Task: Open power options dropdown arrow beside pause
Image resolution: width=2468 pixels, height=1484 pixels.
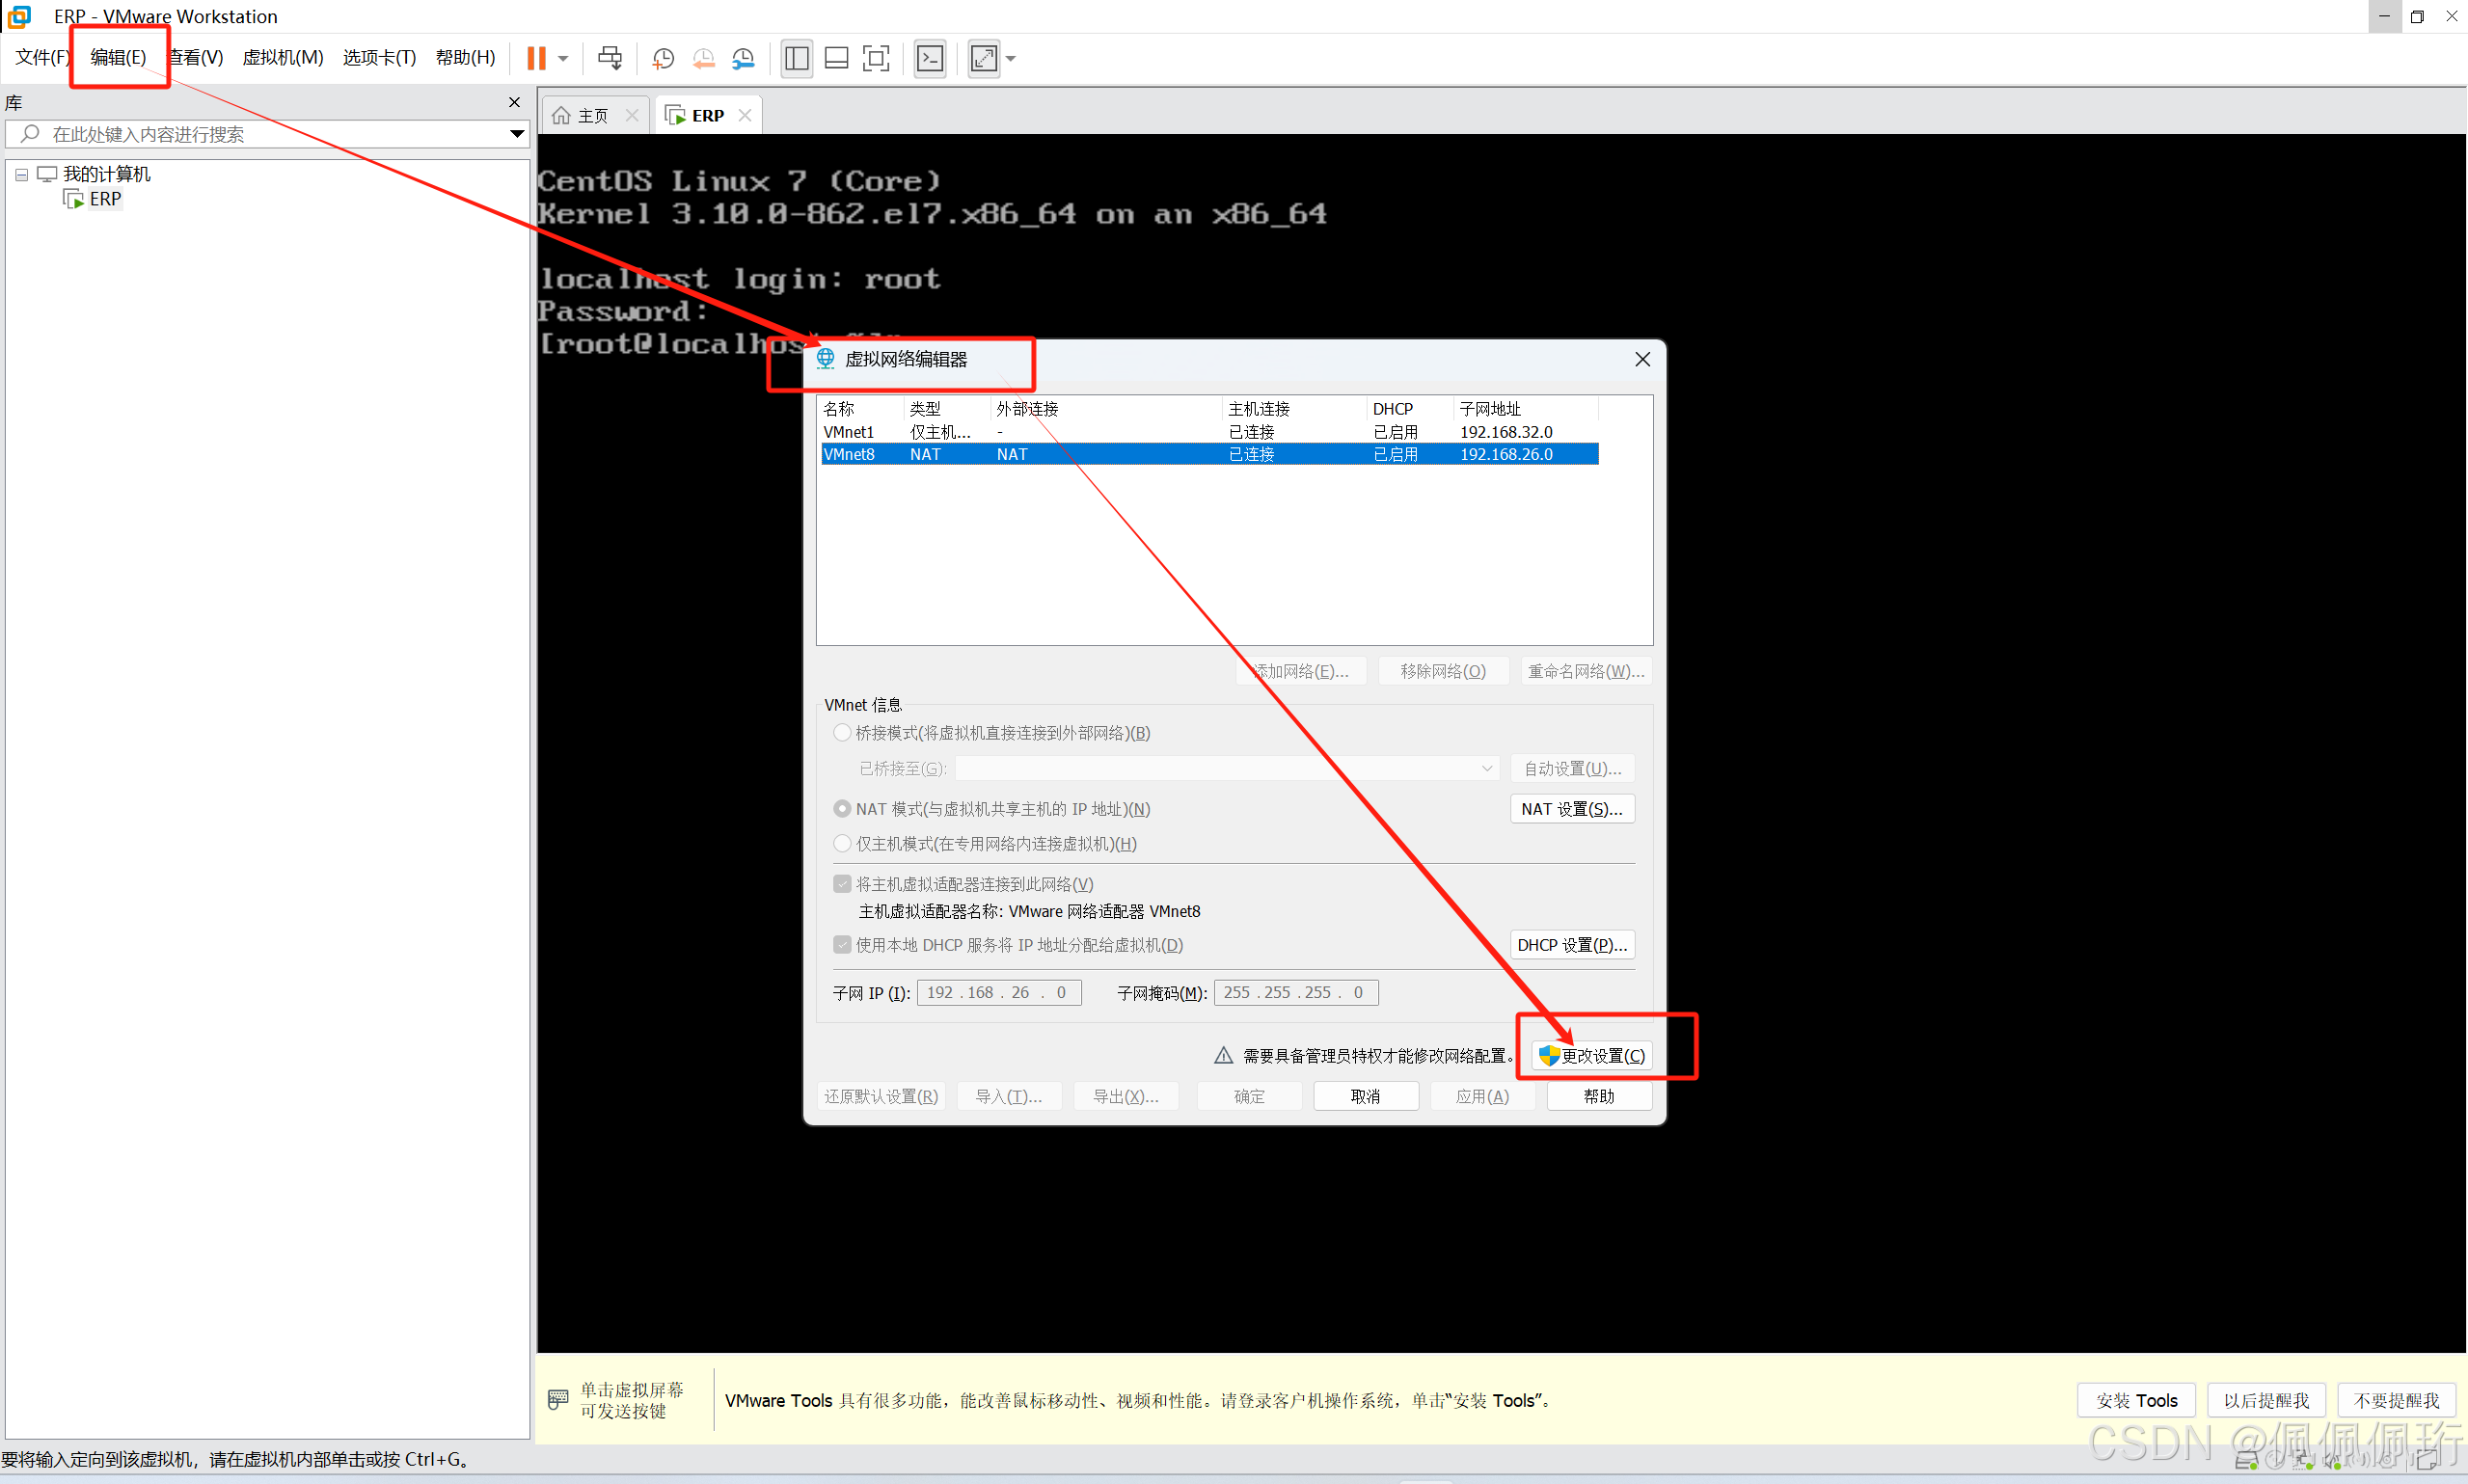Action: click(564, 58)
